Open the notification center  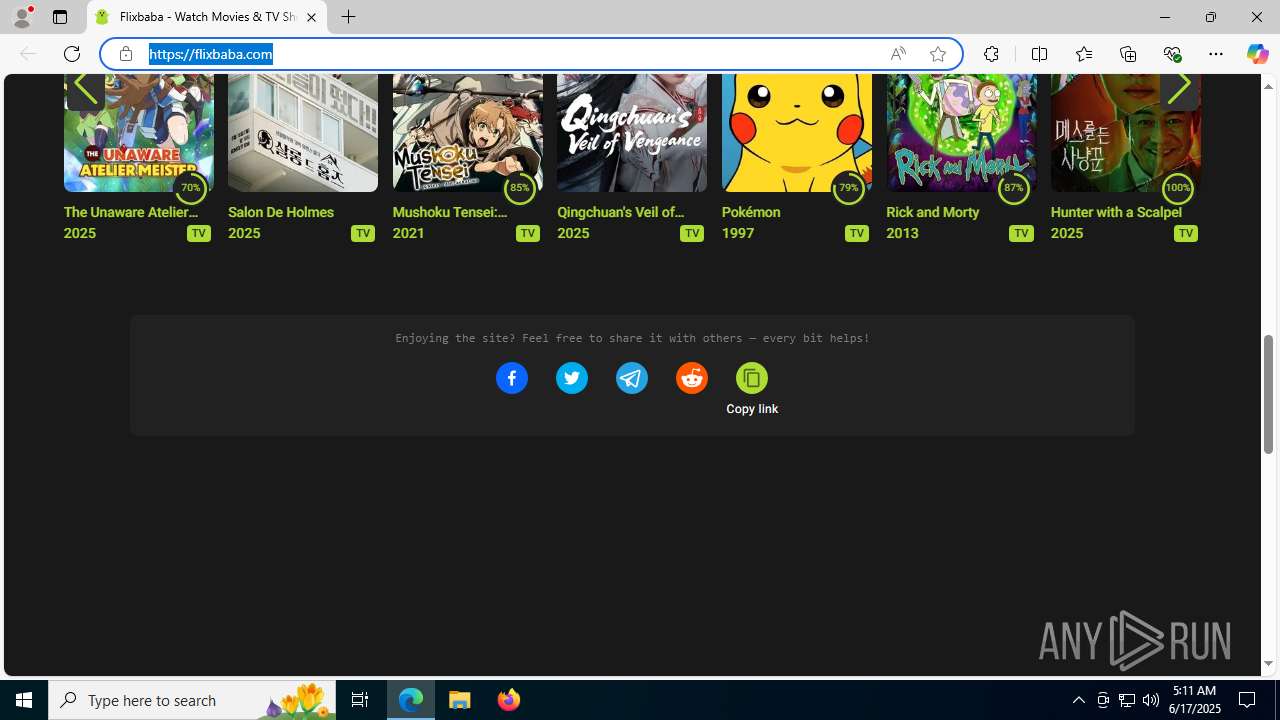pyautogui.click(x=1248, y=700)
